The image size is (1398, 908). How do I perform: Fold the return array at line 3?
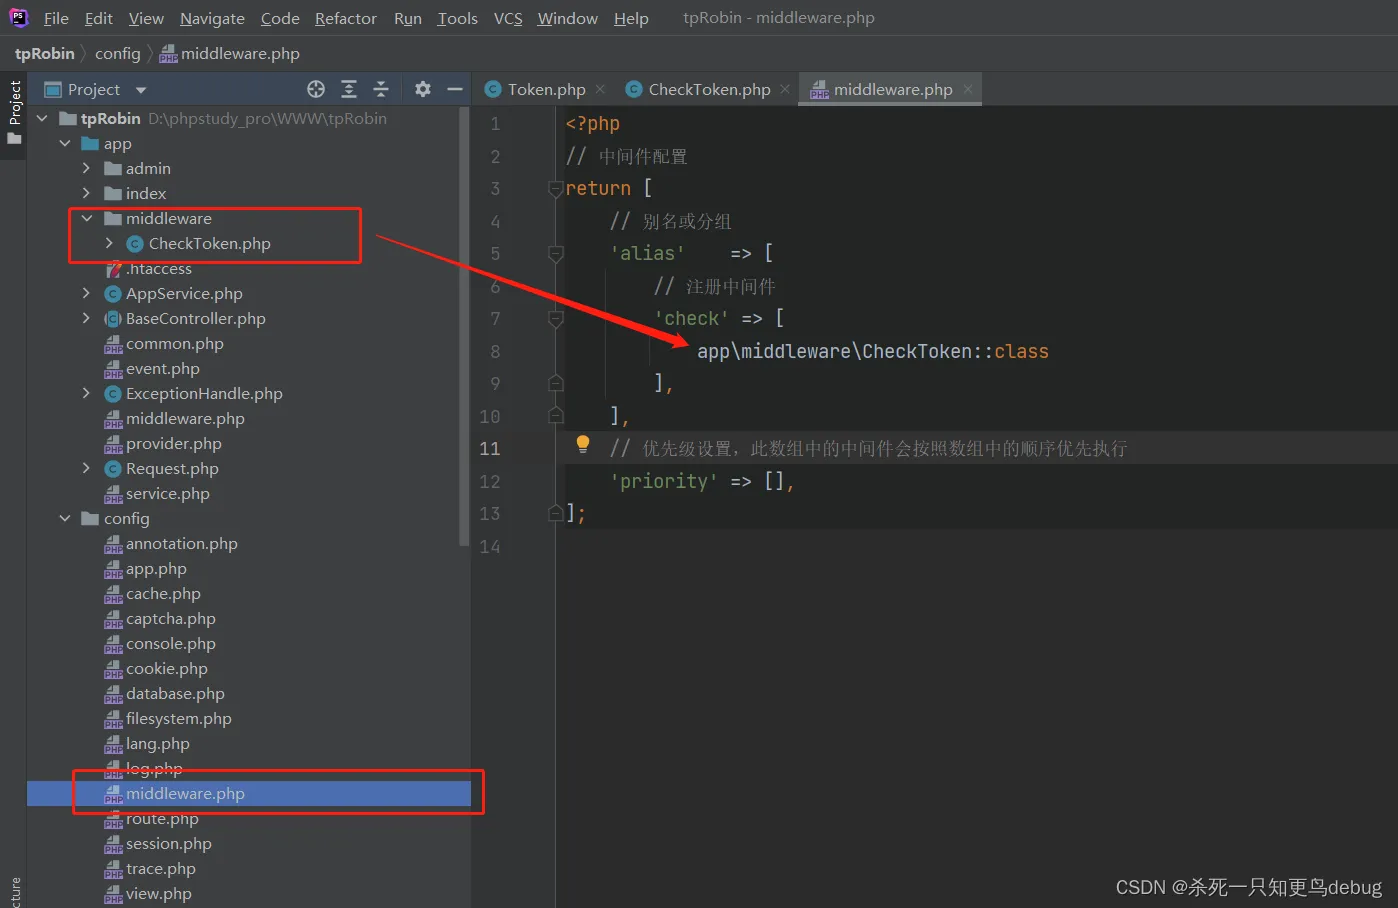pyautogui.click(x=556, y=188)
